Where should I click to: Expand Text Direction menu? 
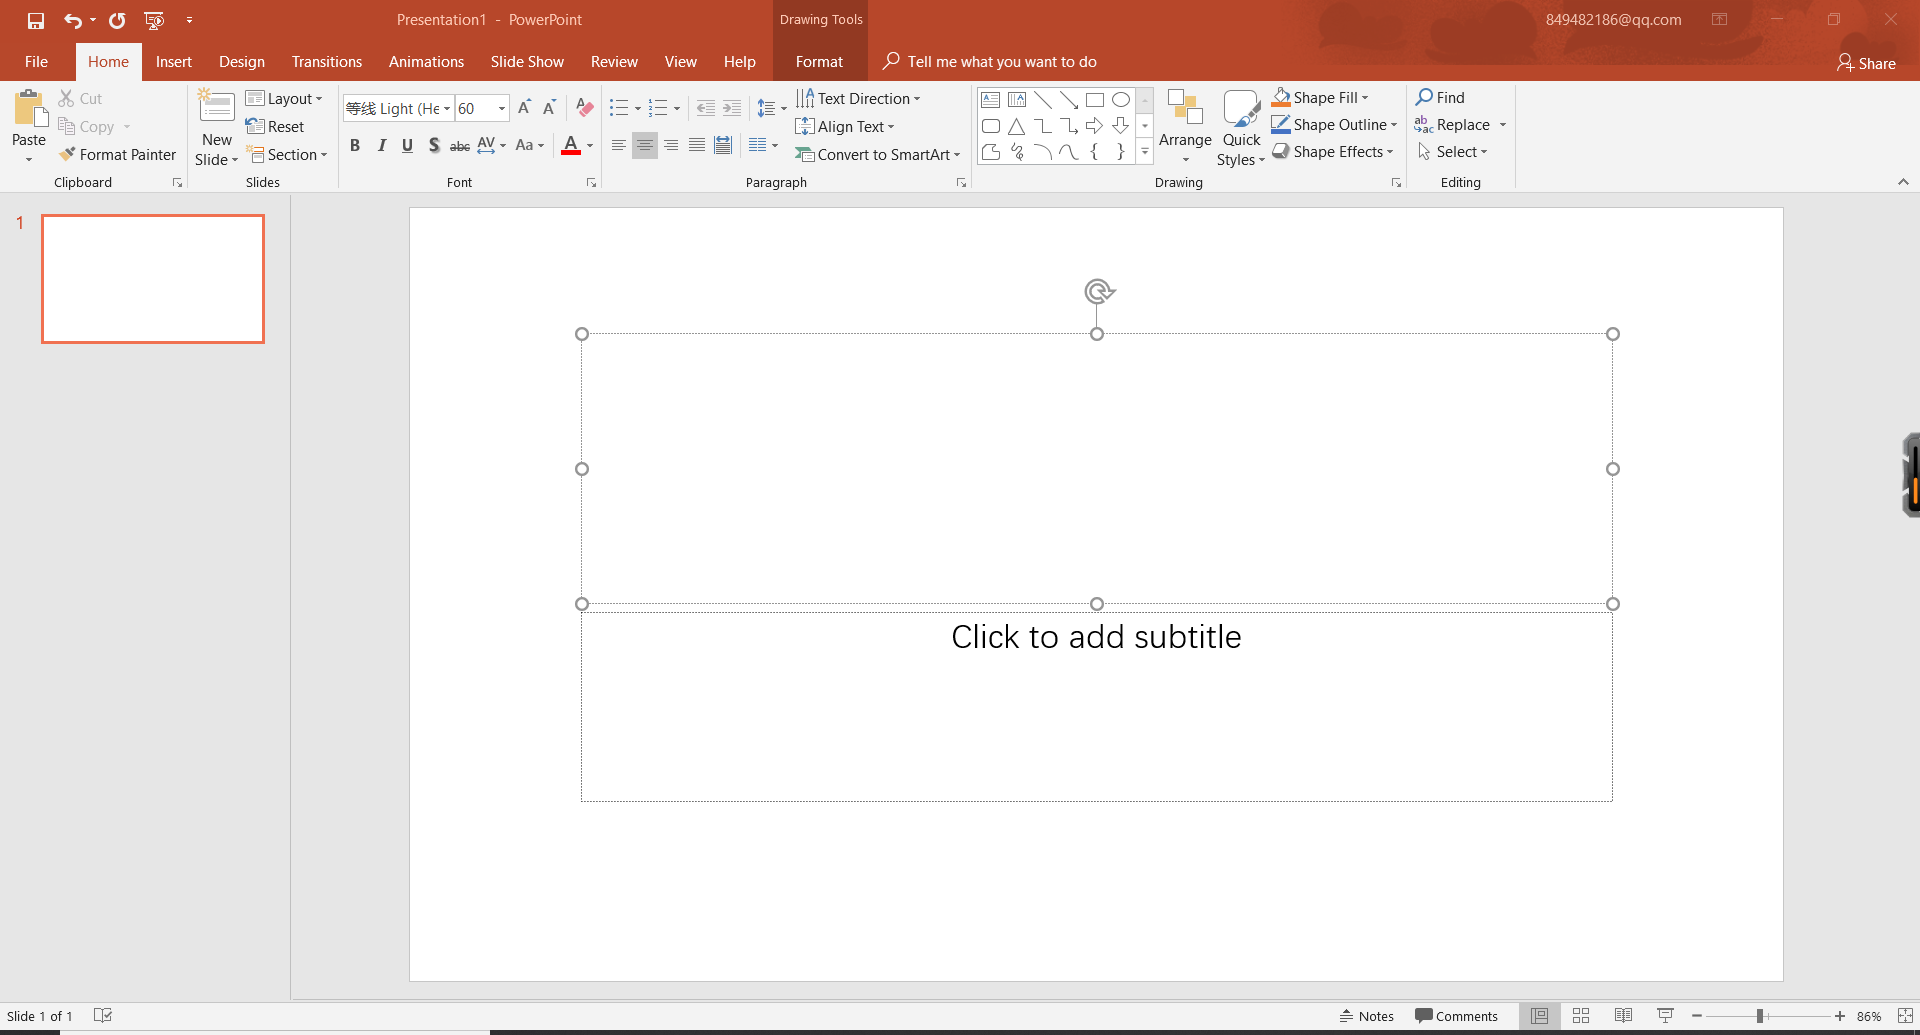858,98
